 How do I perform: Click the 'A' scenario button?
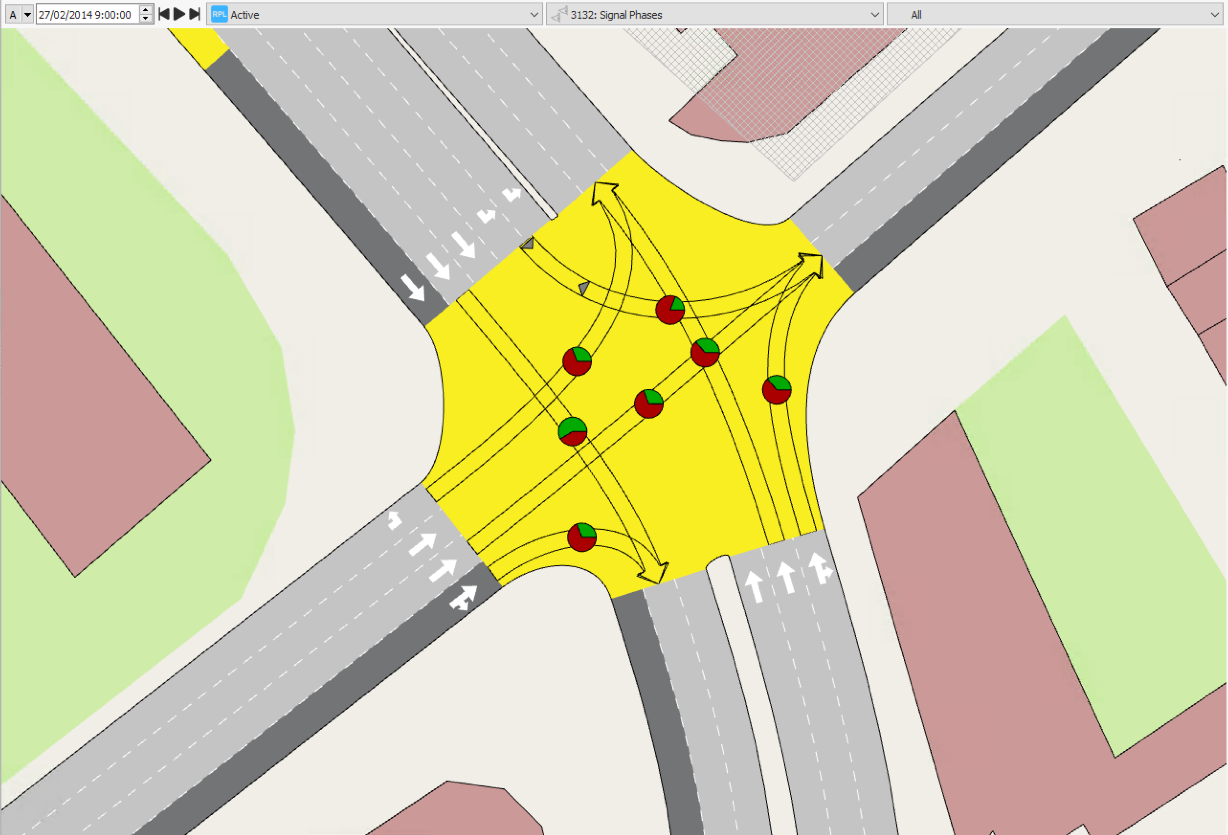pyautogui.click(x=12, y=14)
